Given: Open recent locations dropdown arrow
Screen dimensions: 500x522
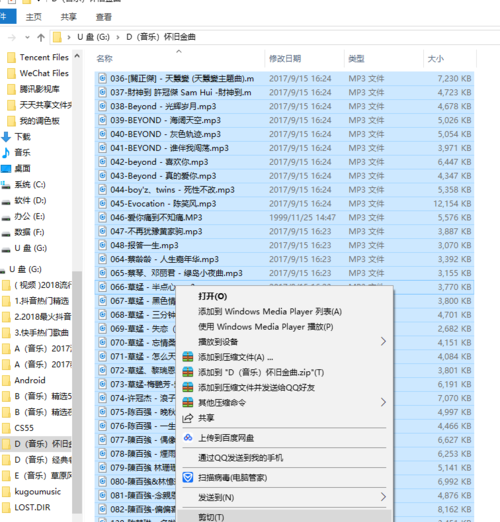Looking at the screenshot, I should pyautogui.click(x=27, y=37).
